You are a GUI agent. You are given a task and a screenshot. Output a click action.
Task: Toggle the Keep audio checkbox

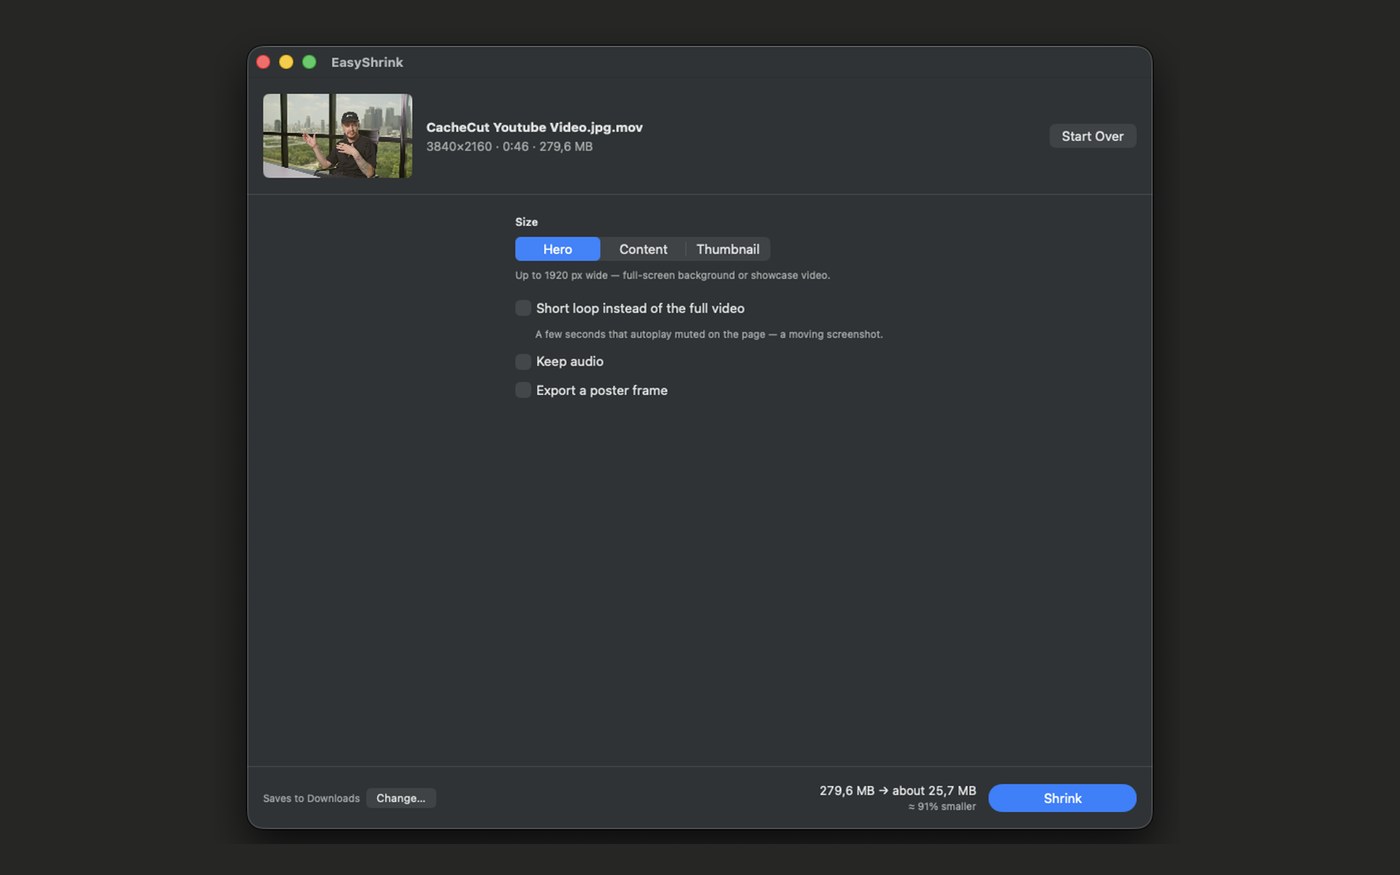(x=523, y=361)
